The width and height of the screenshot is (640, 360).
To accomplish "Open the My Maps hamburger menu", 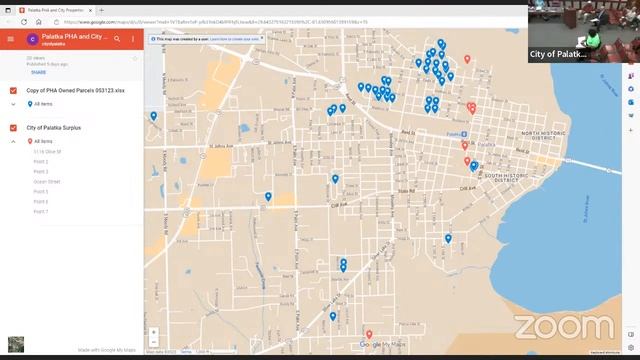I will pyautogui.click(x=11, y=39).
